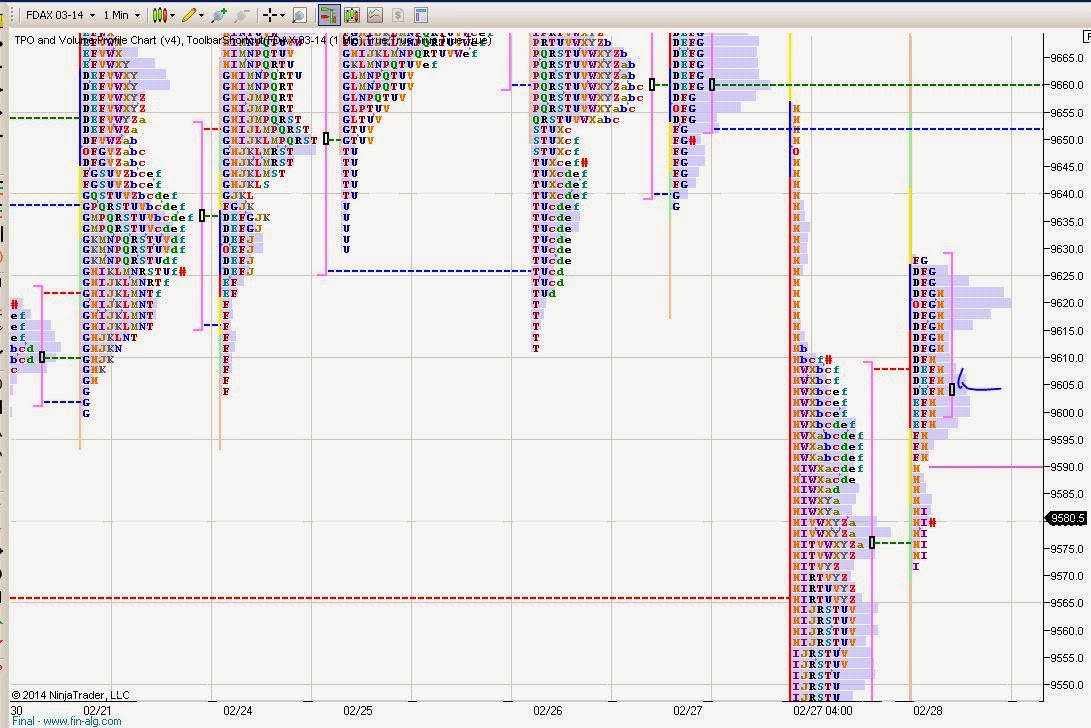The width and height of the screenshot is (1091, 728).
Task: Click the 9630.0 price axis label
Action: pyautogui.click(x=1067, y=248)
